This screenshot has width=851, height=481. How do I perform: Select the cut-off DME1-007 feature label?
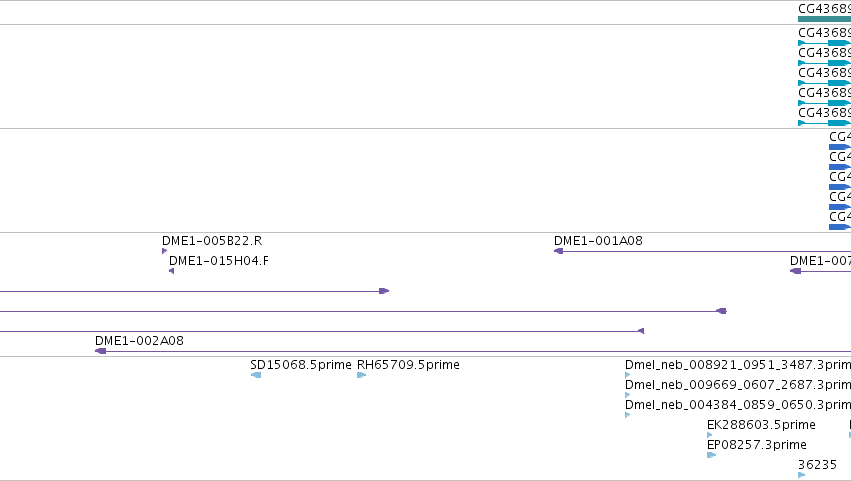coord(820,261)
